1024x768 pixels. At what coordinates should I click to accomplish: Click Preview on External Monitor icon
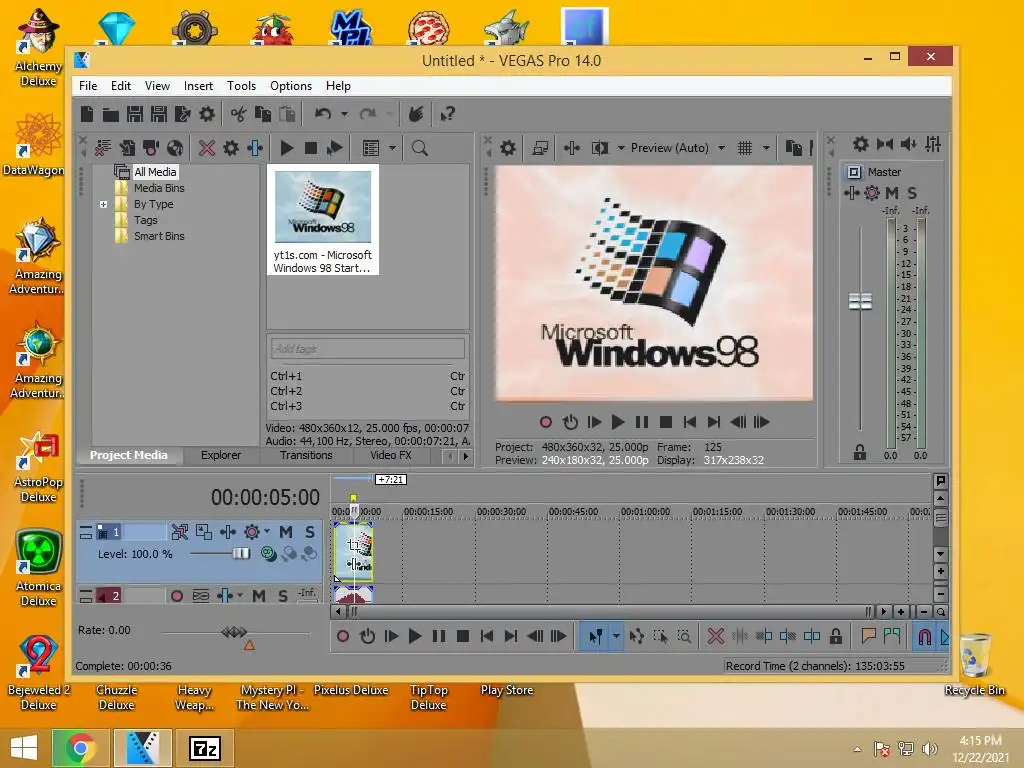(540, 148)
